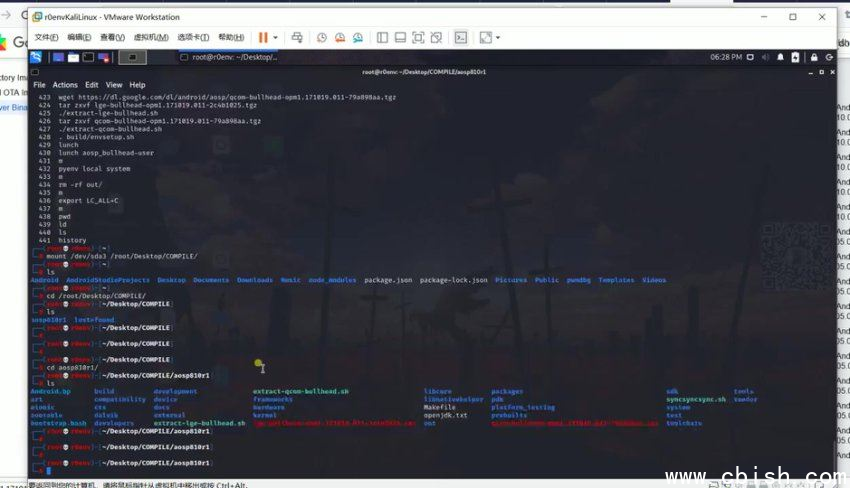Toggle VMware full screen mode button
The image size is (850, 488).
418,37
